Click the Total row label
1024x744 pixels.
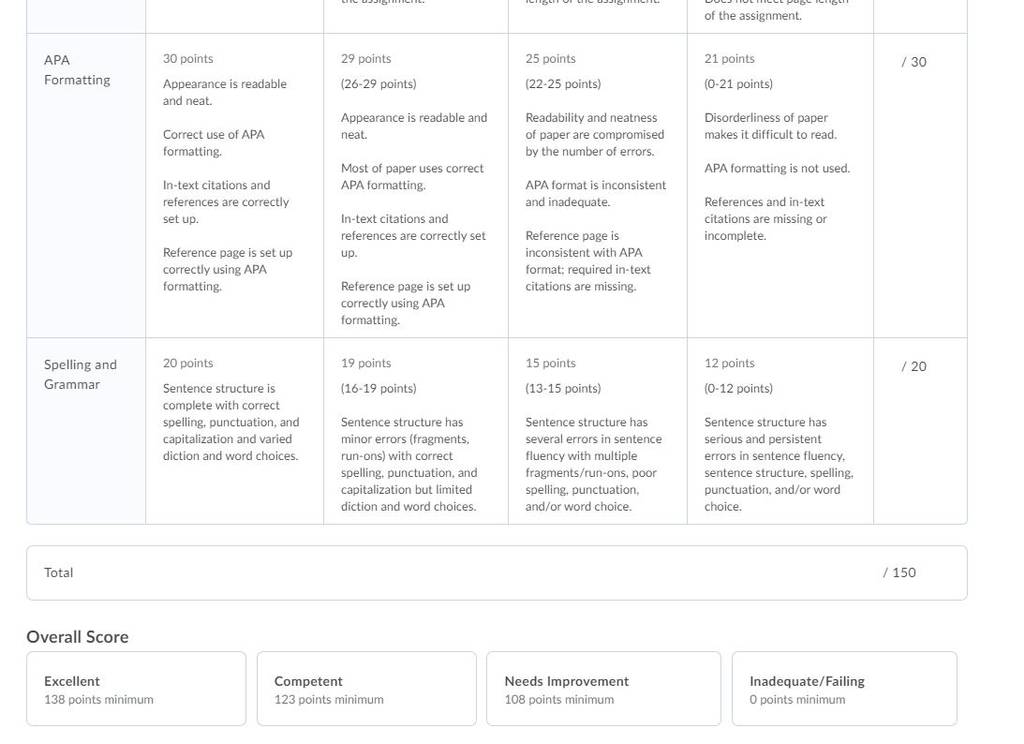[59, 573]
